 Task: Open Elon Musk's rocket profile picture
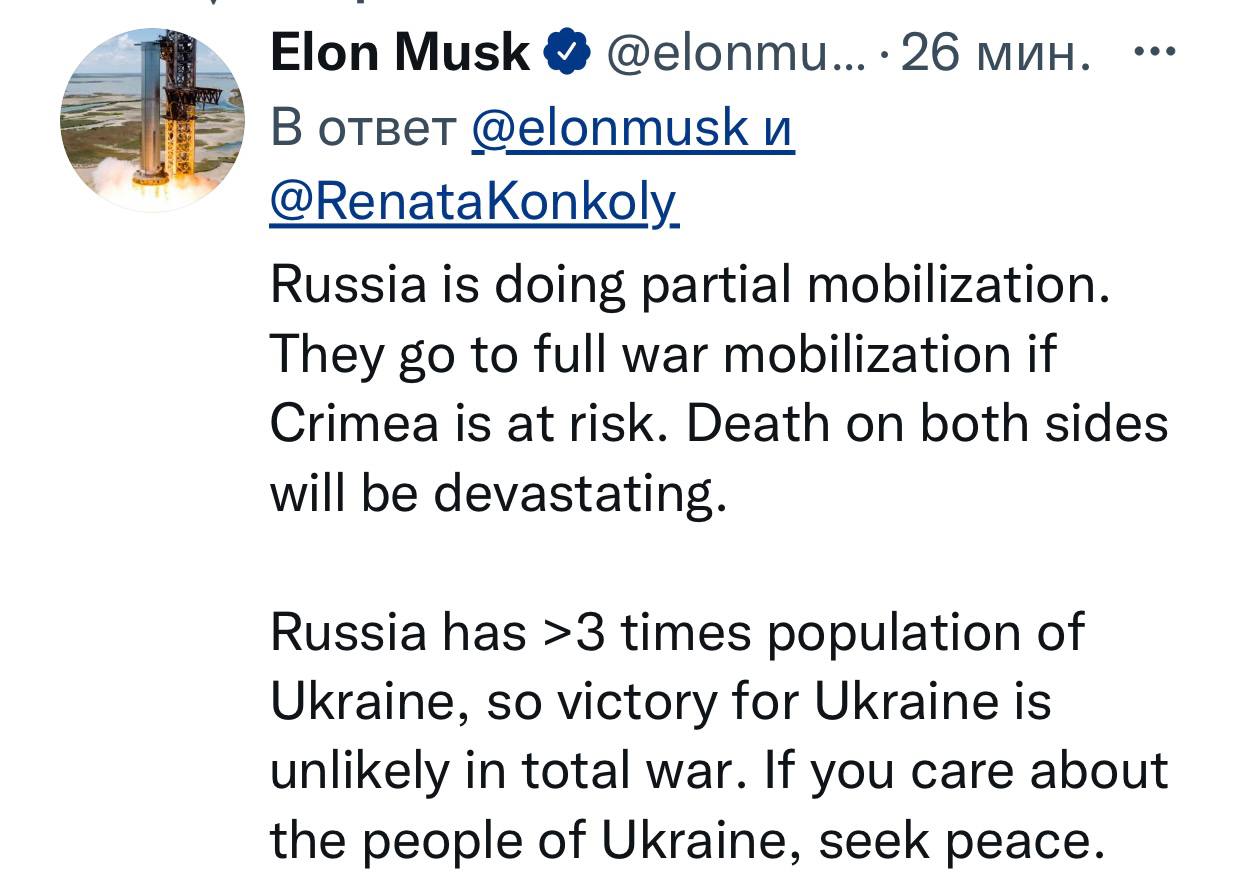[x=152, y=120]
